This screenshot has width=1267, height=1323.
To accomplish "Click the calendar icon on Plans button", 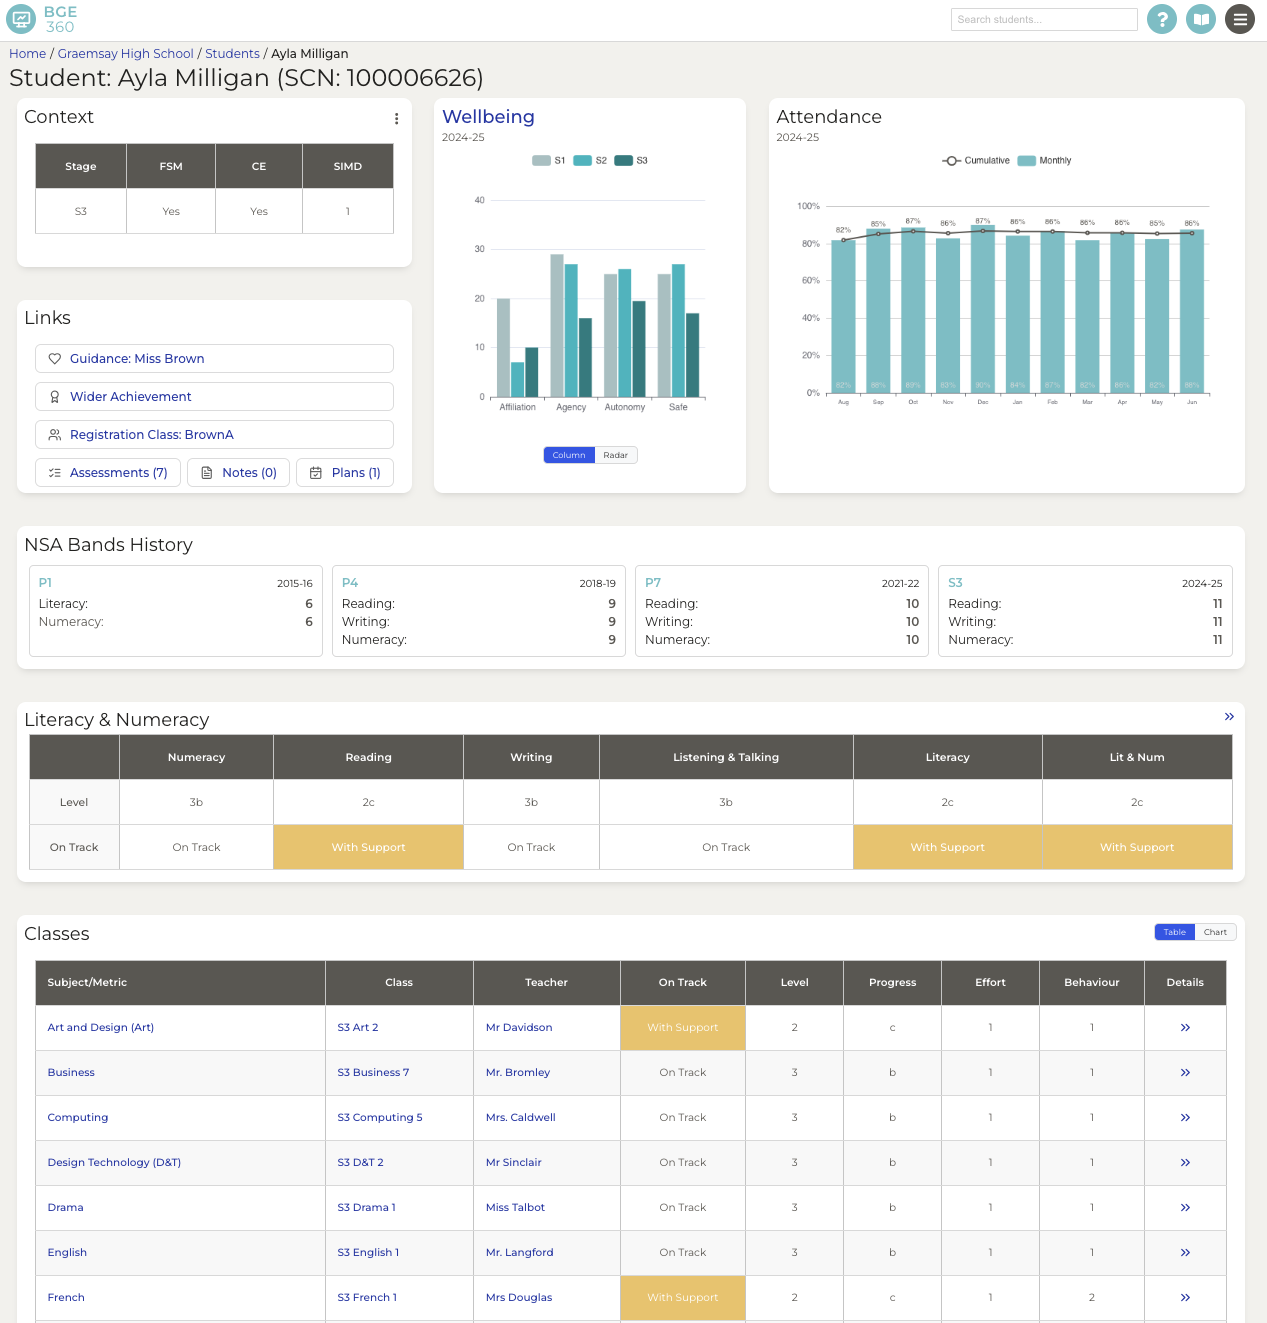I will coord(315,472).
